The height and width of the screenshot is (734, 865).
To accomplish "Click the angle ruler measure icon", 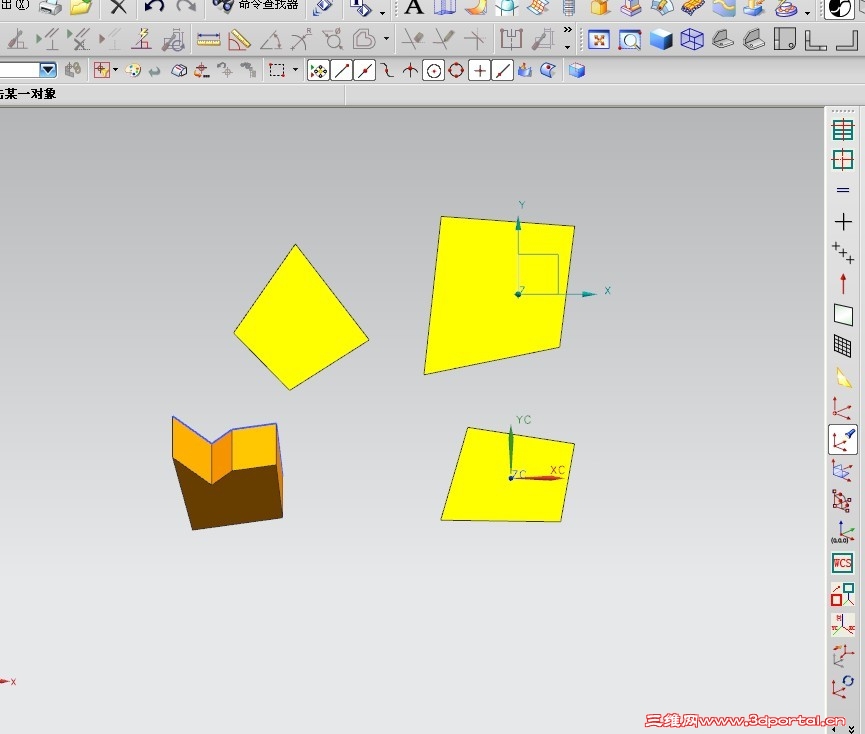I will pos(239,40).
